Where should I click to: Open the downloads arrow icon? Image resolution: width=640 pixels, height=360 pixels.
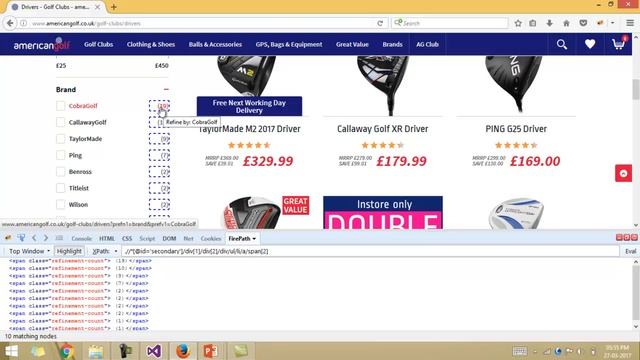(x=549, y=23)
